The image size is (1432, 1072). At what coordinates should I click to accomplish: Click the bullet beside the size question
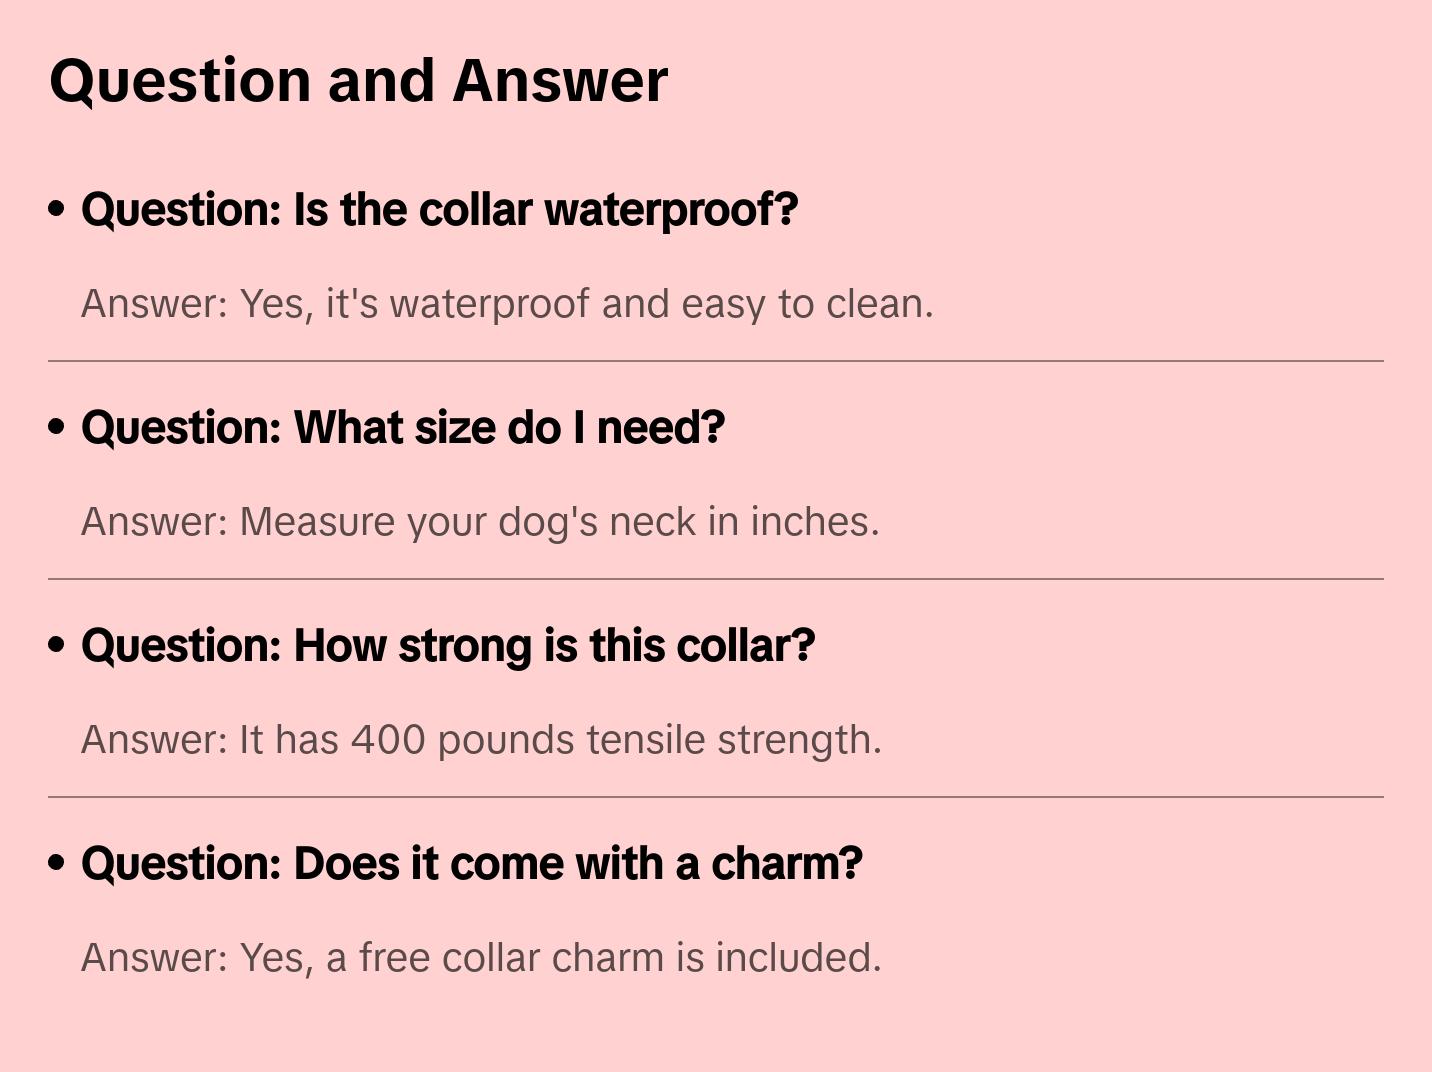[x=57, y=428]
